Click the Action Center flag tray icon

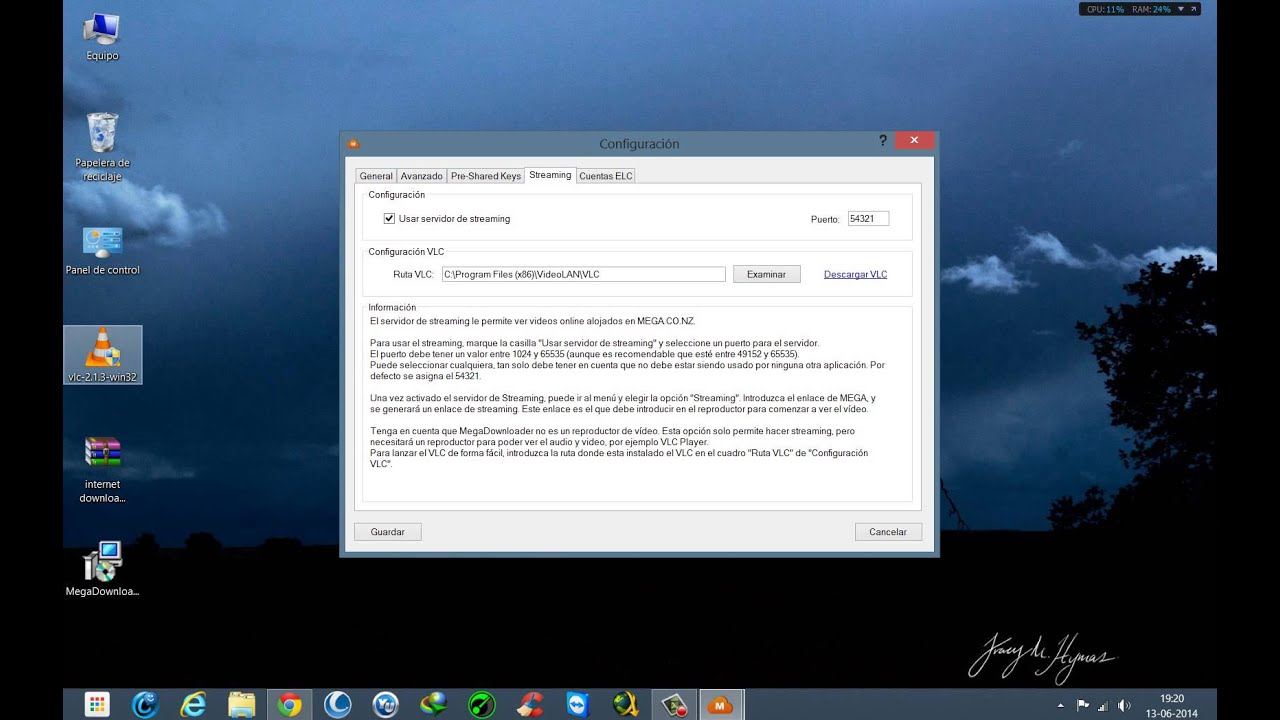[1083, 705]
